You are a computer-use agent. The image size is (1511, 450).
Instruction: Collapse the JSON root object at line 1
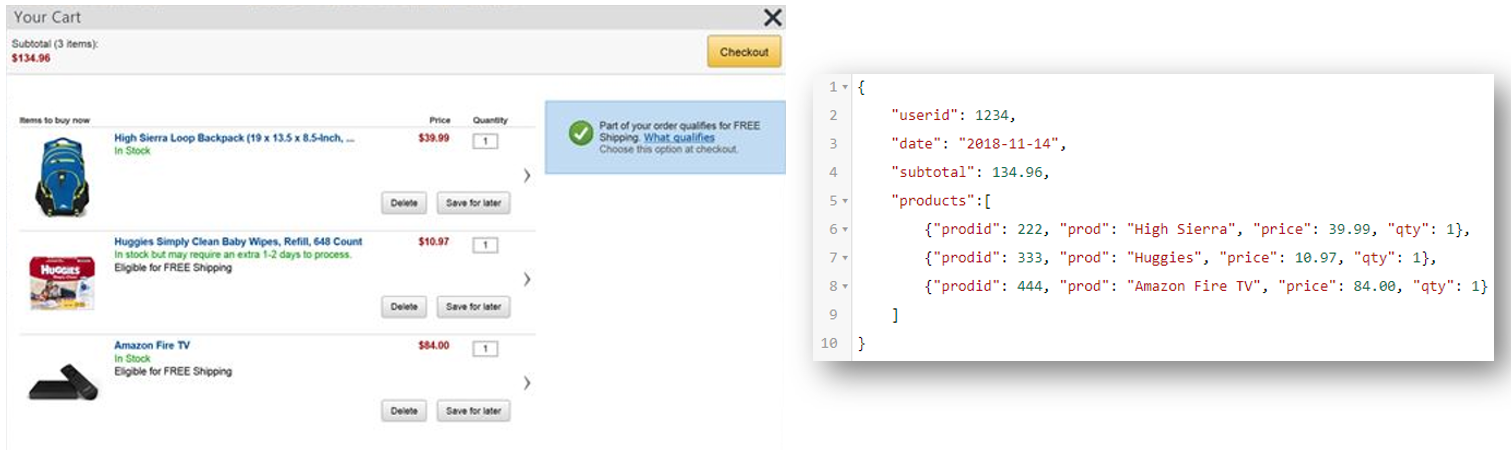(x=845, y=87)
